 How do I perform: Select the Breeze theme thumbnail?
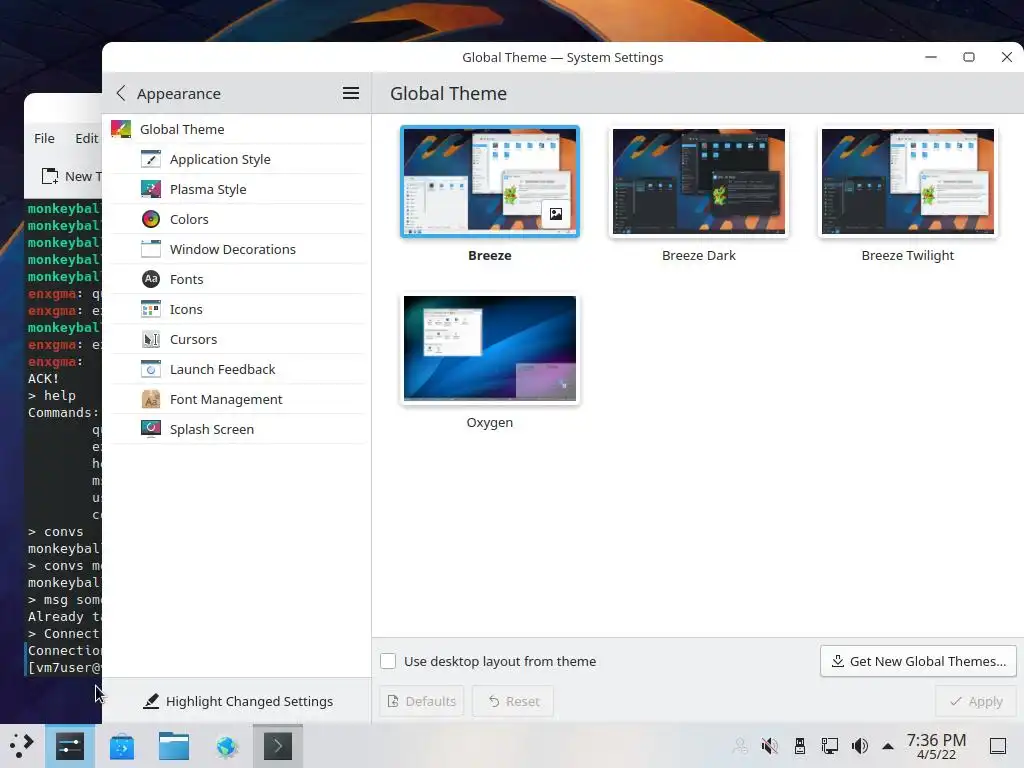490,182
